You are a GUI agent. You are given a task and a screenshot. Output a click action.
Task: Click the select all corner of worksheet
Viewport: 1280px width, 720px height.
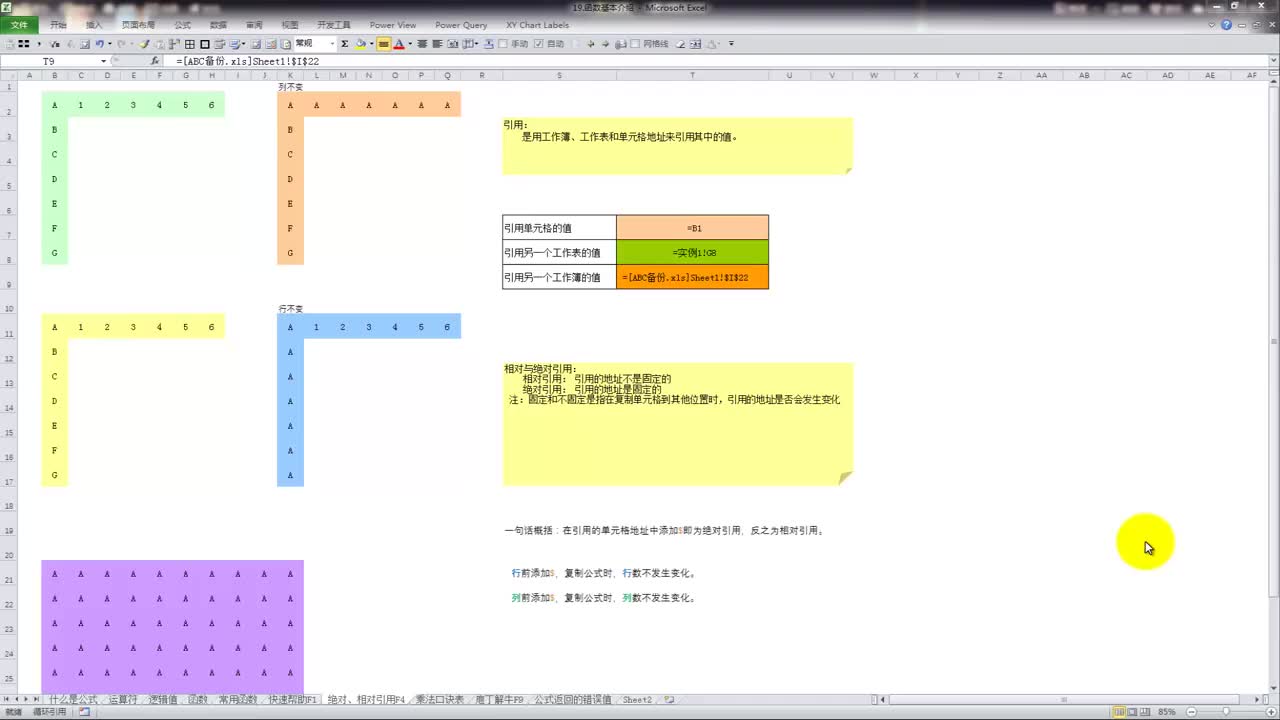point(8,75)
